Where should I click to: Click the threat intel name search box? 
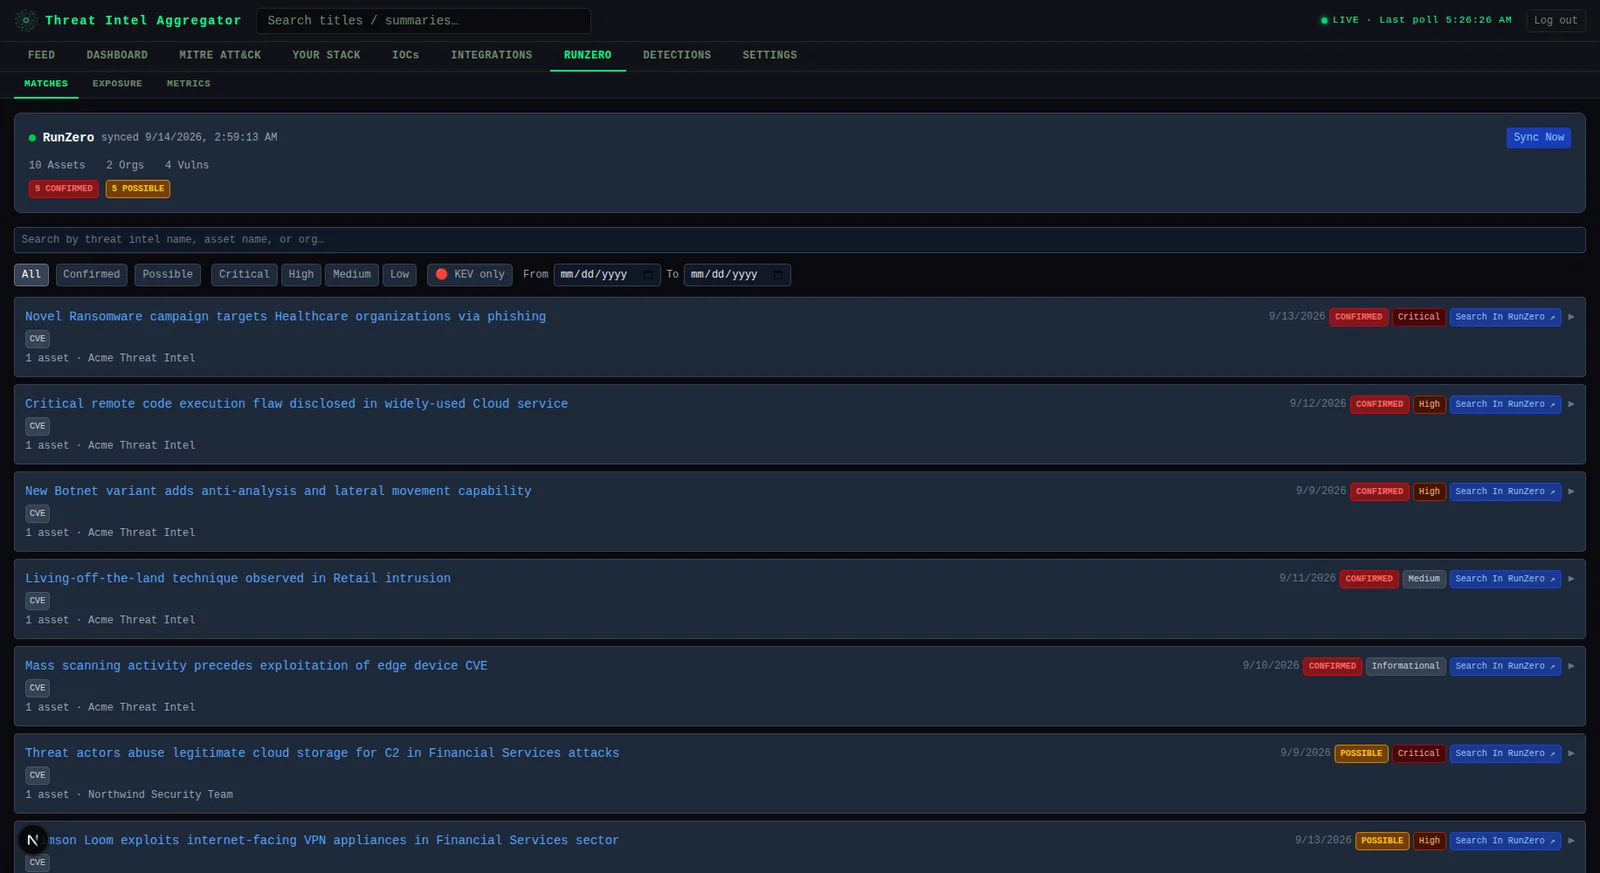(799, 240)
